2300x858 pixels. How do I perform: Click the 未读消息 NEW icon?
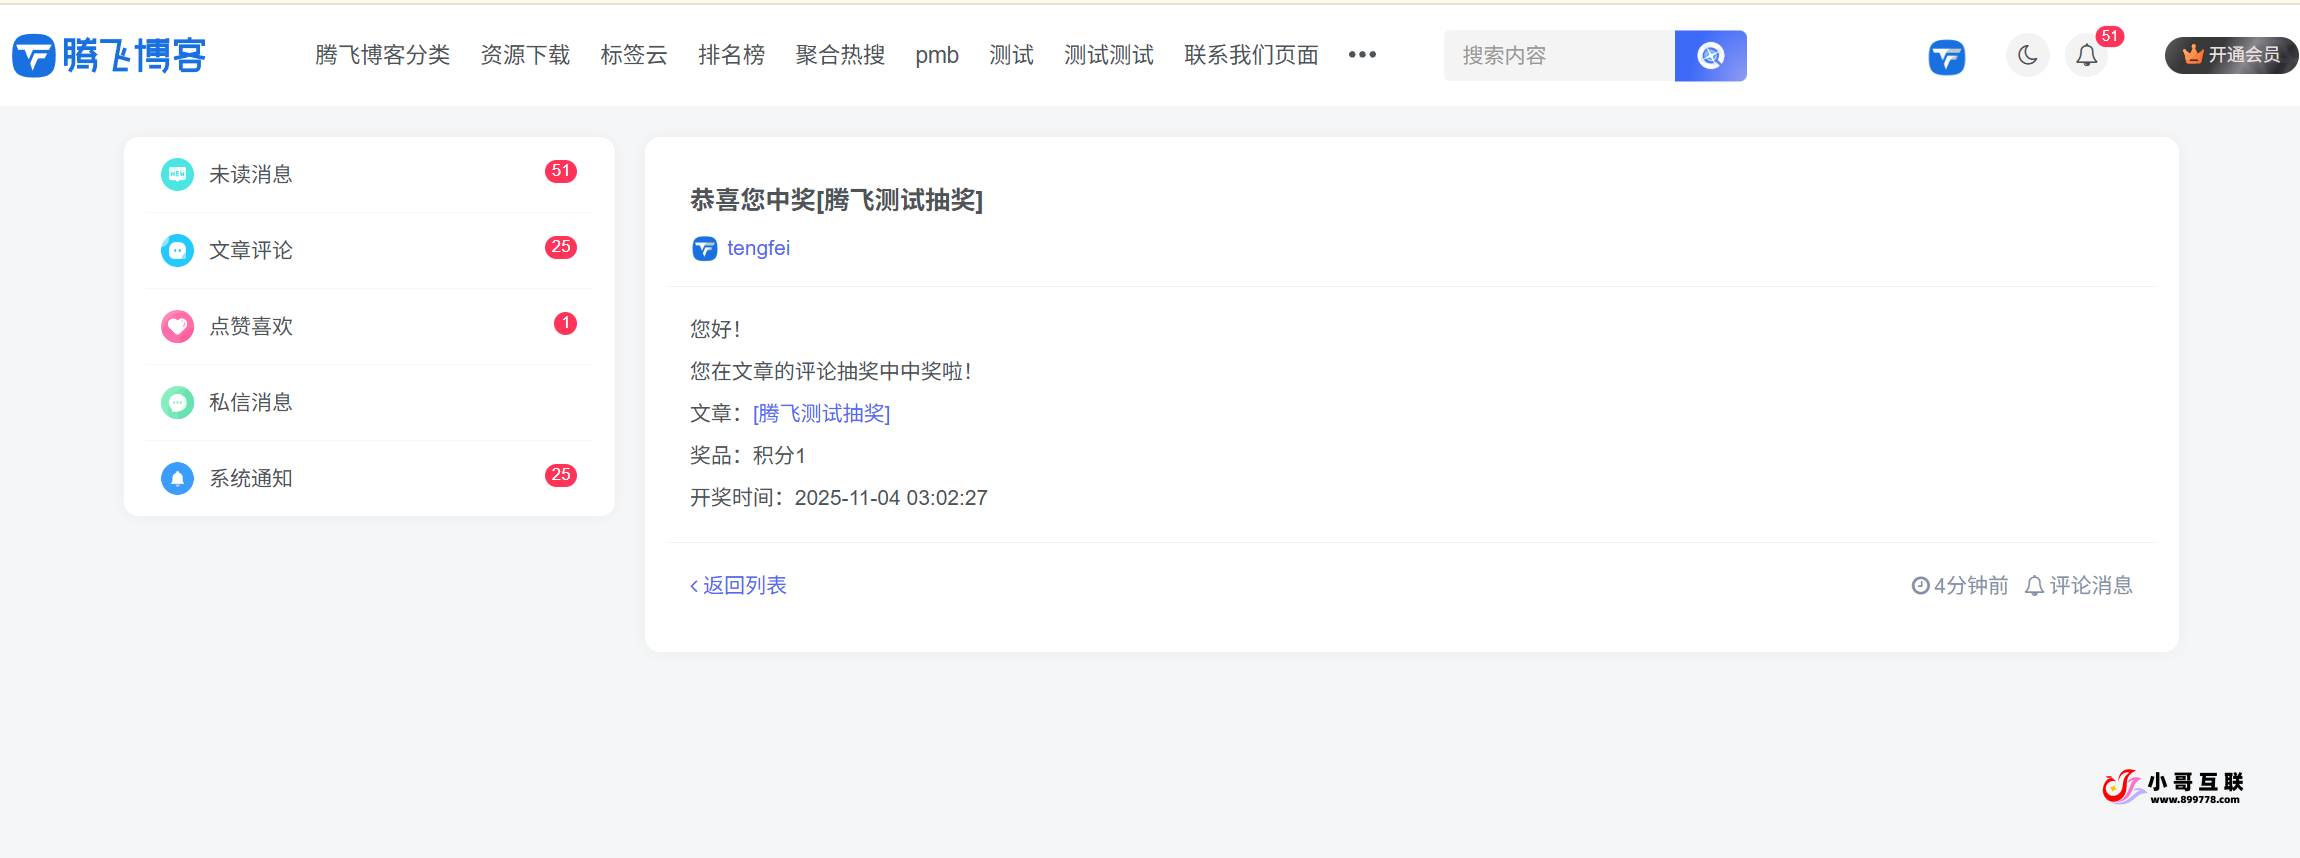[177, 174]
